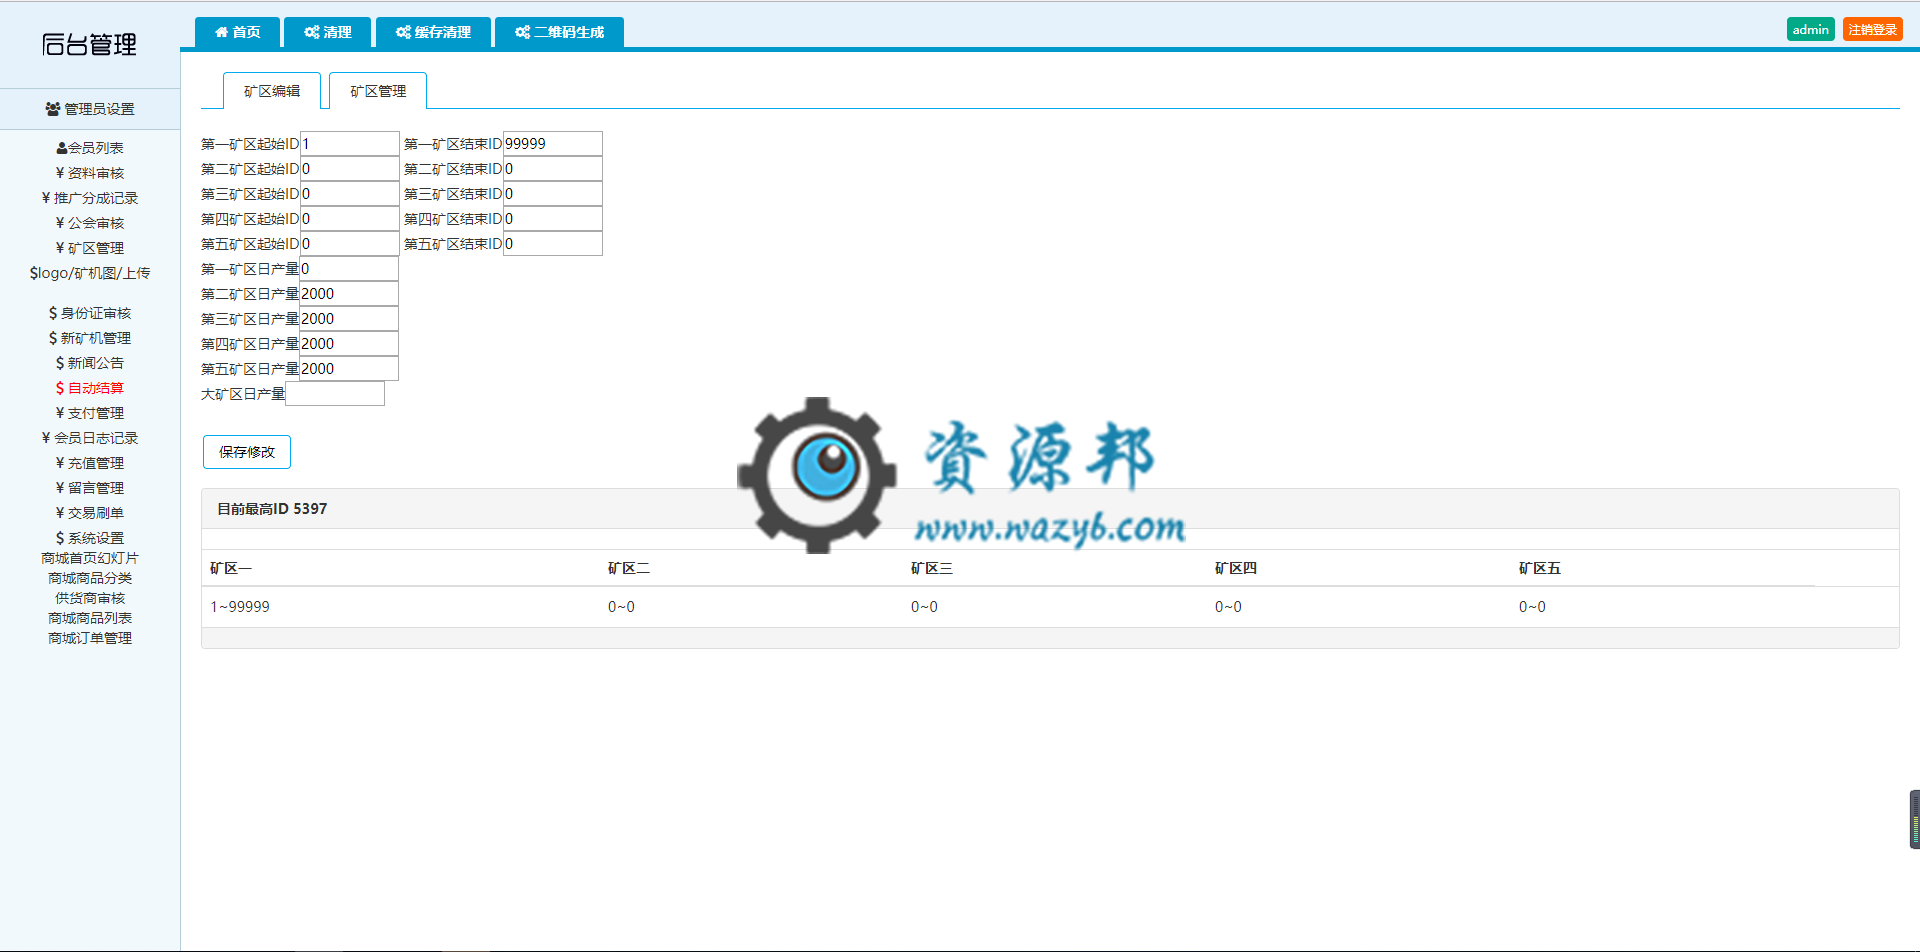Click the 第三矿区结束ID input field
The image size is (1920, 952).
click(552, 194)
